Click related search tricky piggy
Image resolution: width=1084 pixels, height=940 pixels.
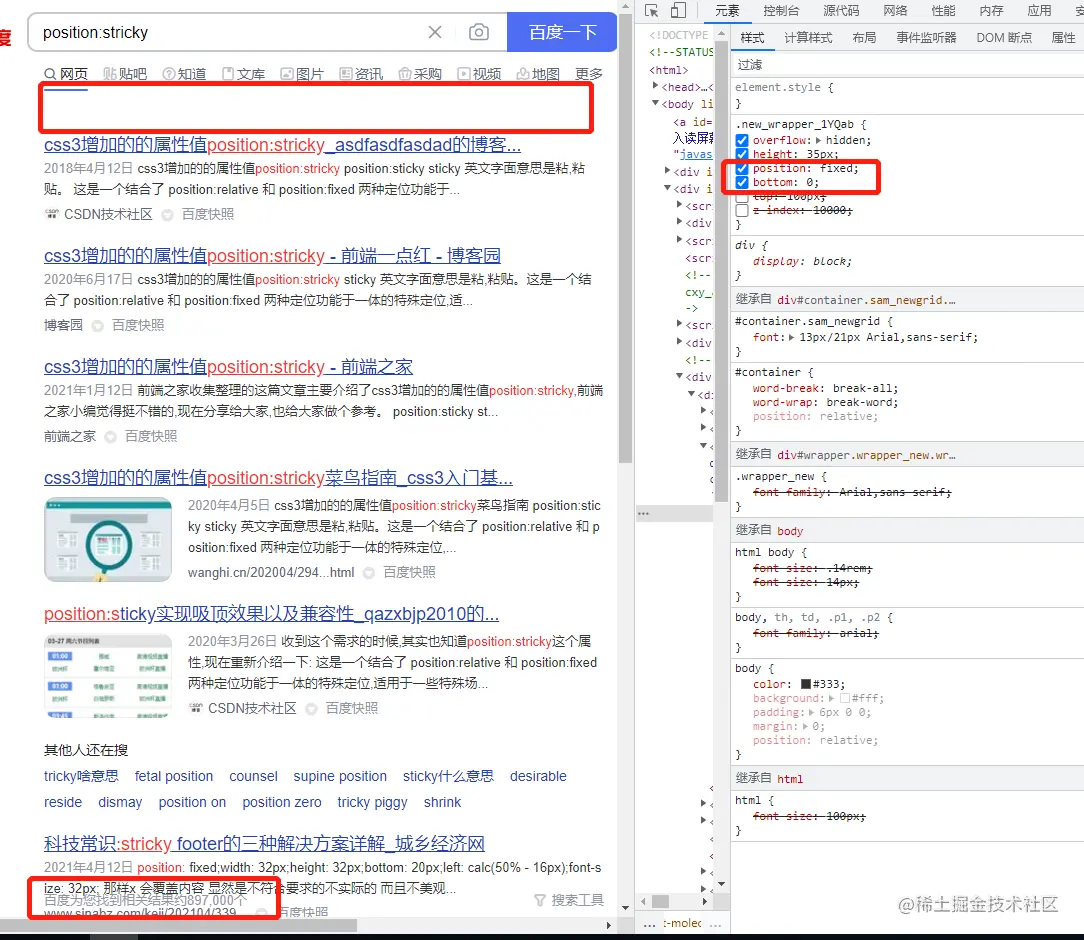click(372, 802)
